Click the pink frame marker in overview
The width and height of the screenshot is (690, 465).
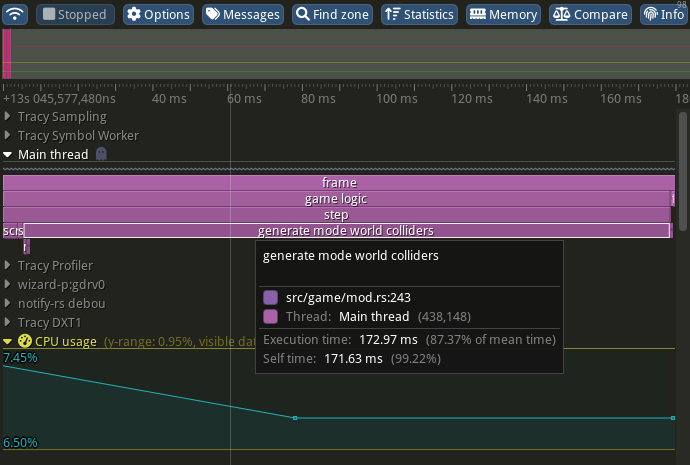pyautogui.click(x=7, y=54)
